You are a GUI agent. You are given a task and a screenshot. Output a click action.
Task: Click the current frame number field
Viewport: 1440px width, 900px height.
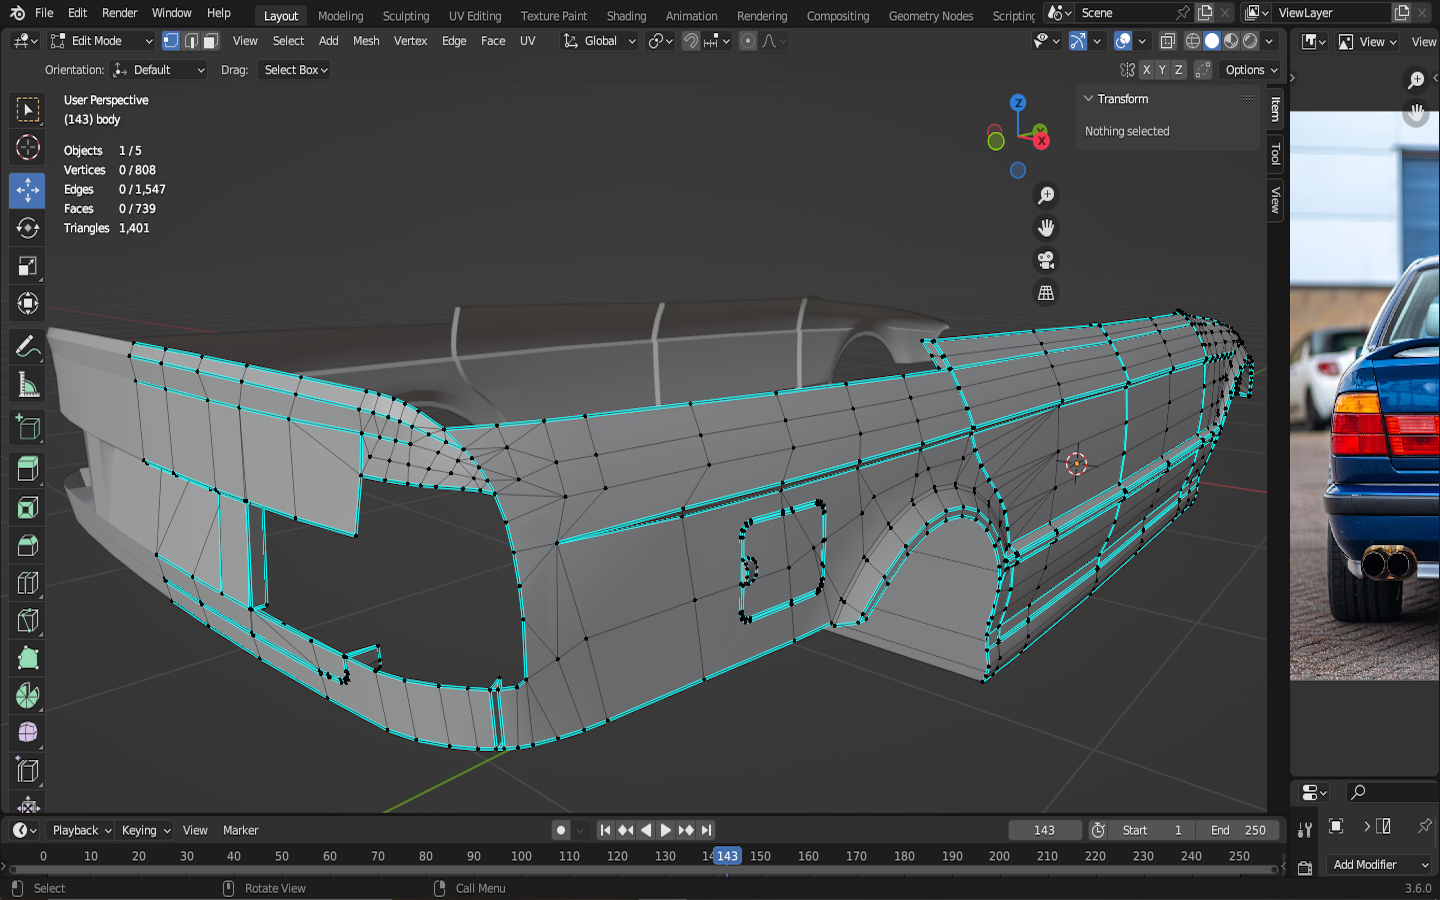pyautogui.click(x=1044, y=830)
